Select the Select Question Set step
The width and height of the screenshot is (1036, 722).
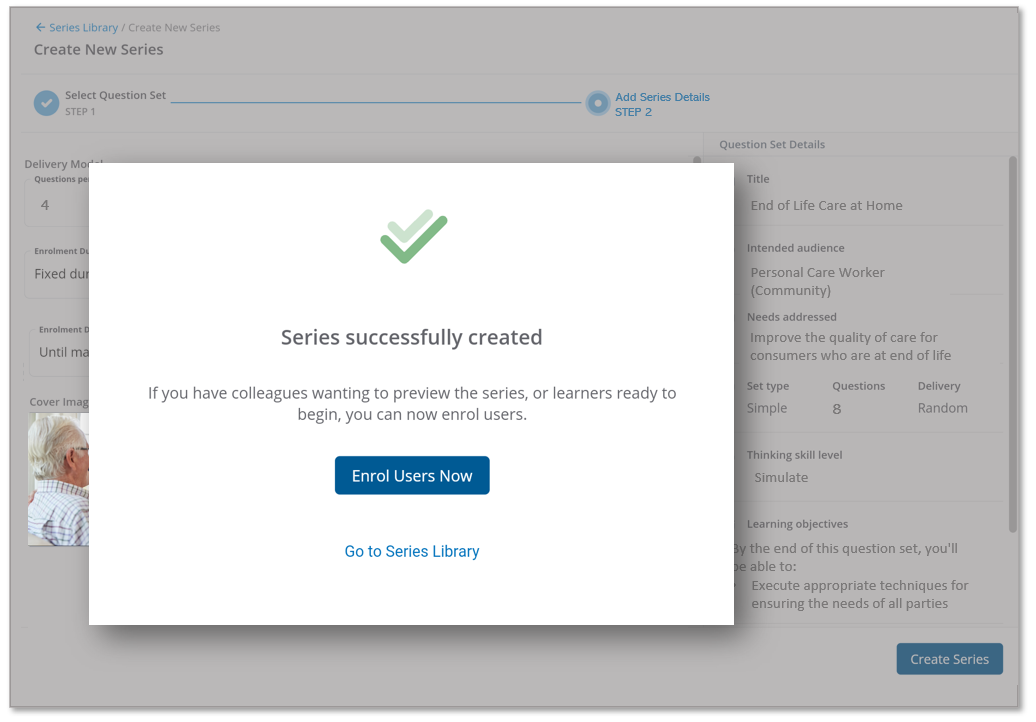tap(115, 96)
